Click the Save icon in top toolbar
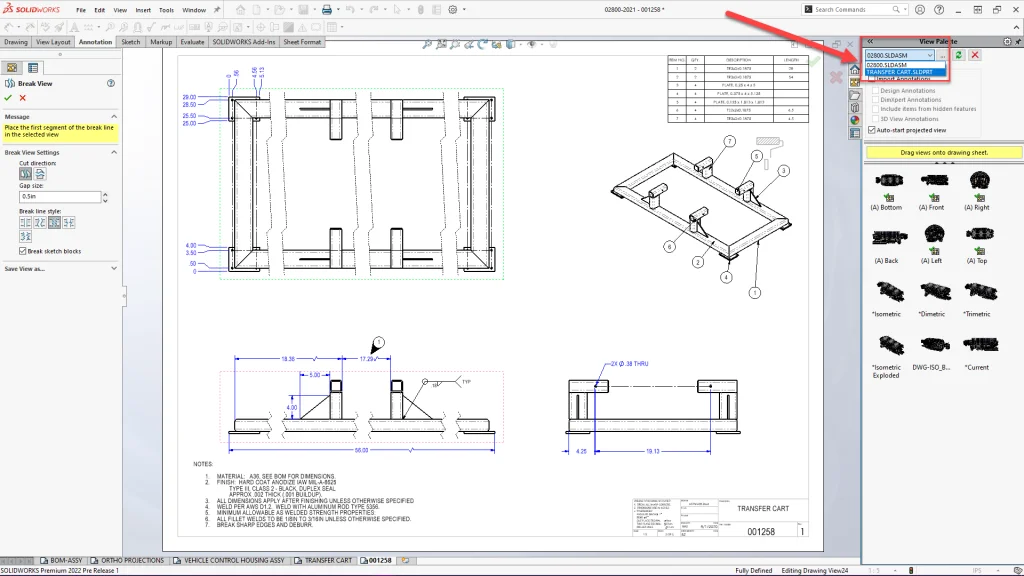The height and width of the screenshot is (576, 1024). coord(304,10)
